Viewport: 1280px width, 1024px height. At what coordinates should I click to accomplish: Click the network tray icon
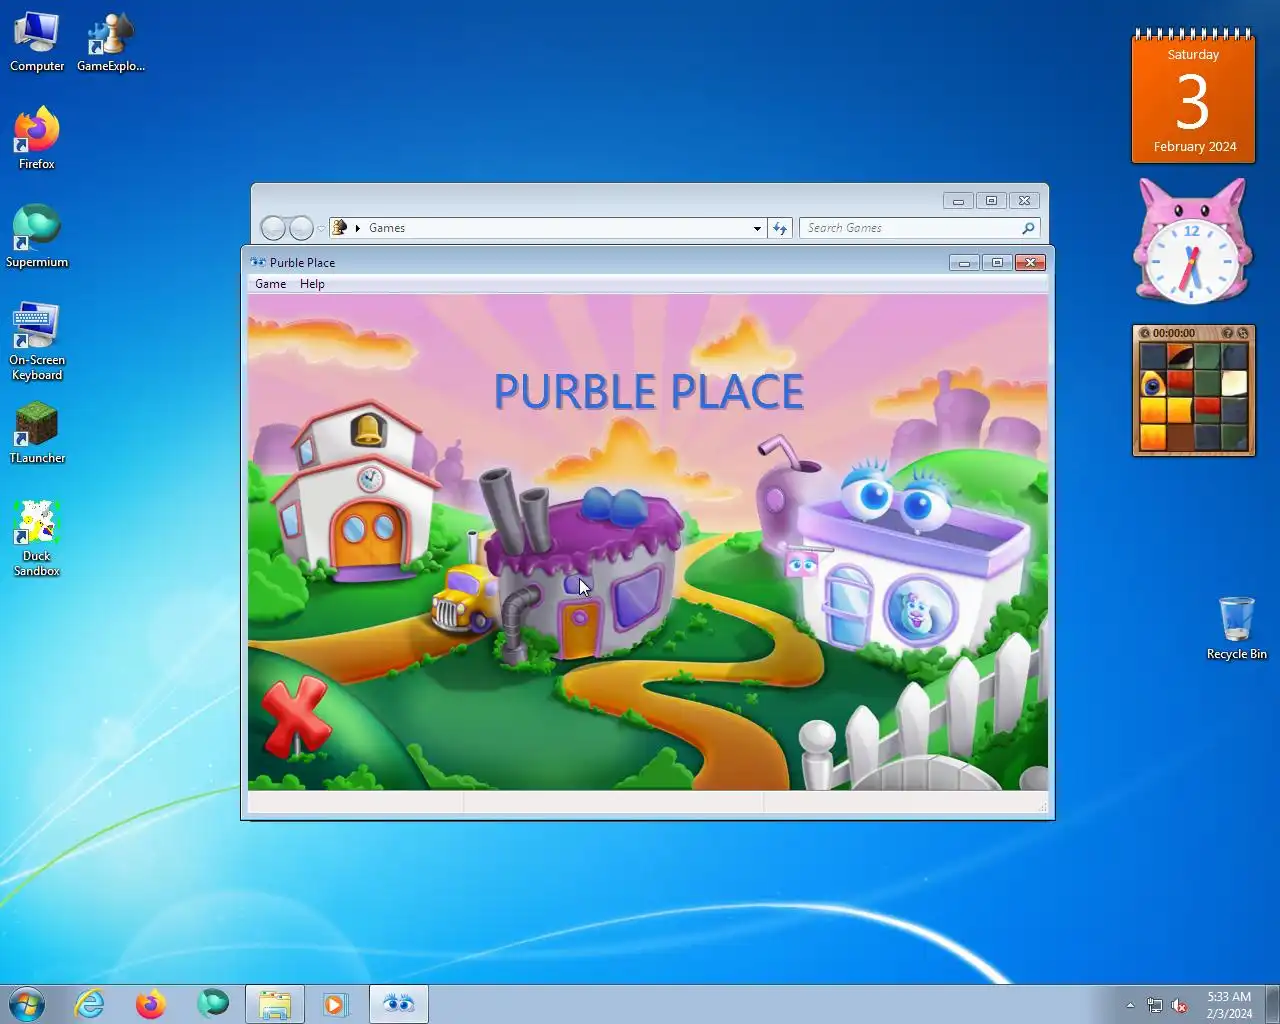(x=1155, y=1005)
